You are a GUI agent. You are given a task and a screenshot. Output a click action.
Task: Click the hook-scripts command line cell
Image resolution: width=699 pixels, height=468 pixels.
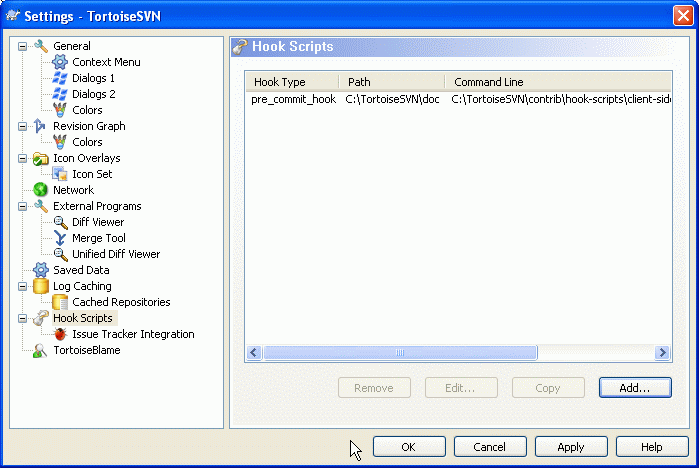(560, 99)
